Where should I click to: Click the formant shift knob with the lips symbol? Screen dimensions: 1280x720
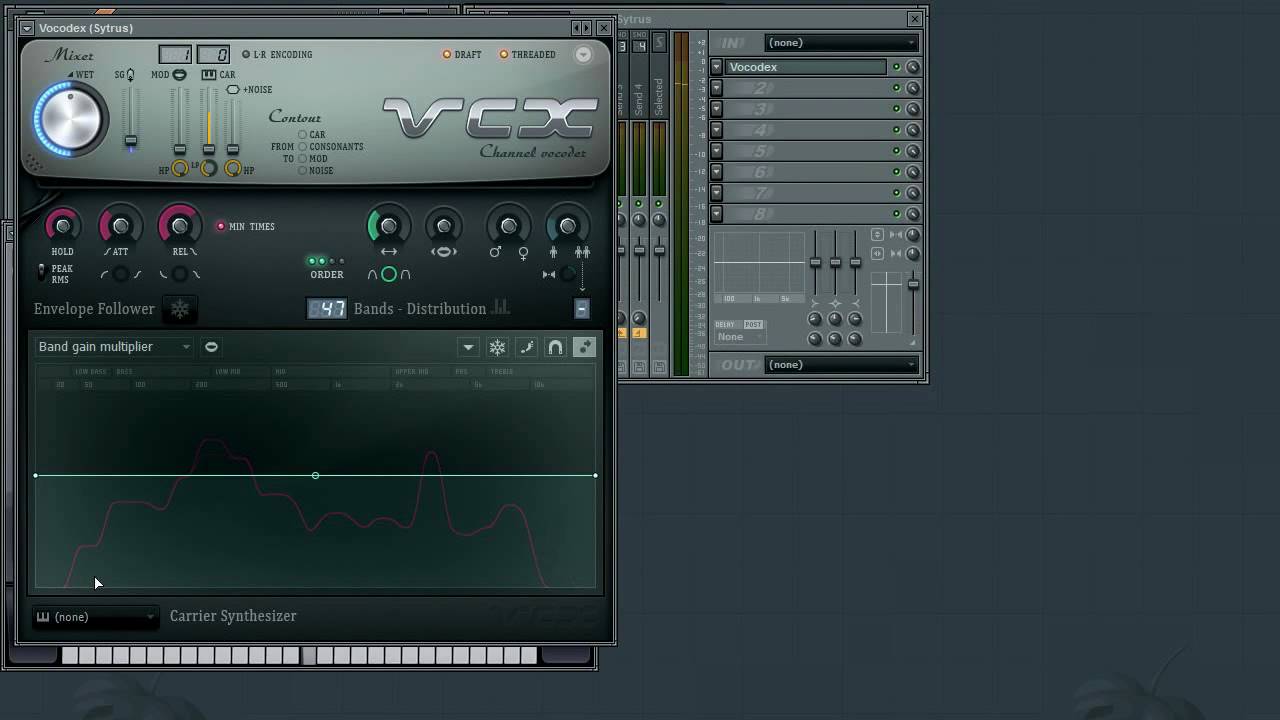click(x=444, y=227)
